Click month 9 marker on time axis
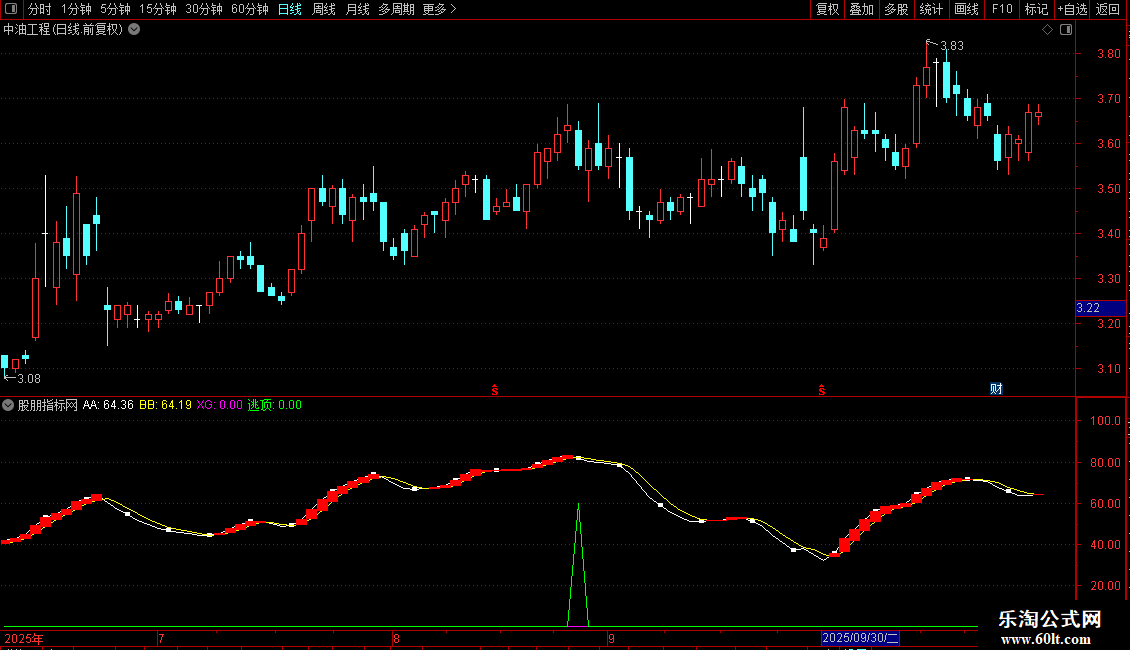1130x650 pixels. point(611,638)
